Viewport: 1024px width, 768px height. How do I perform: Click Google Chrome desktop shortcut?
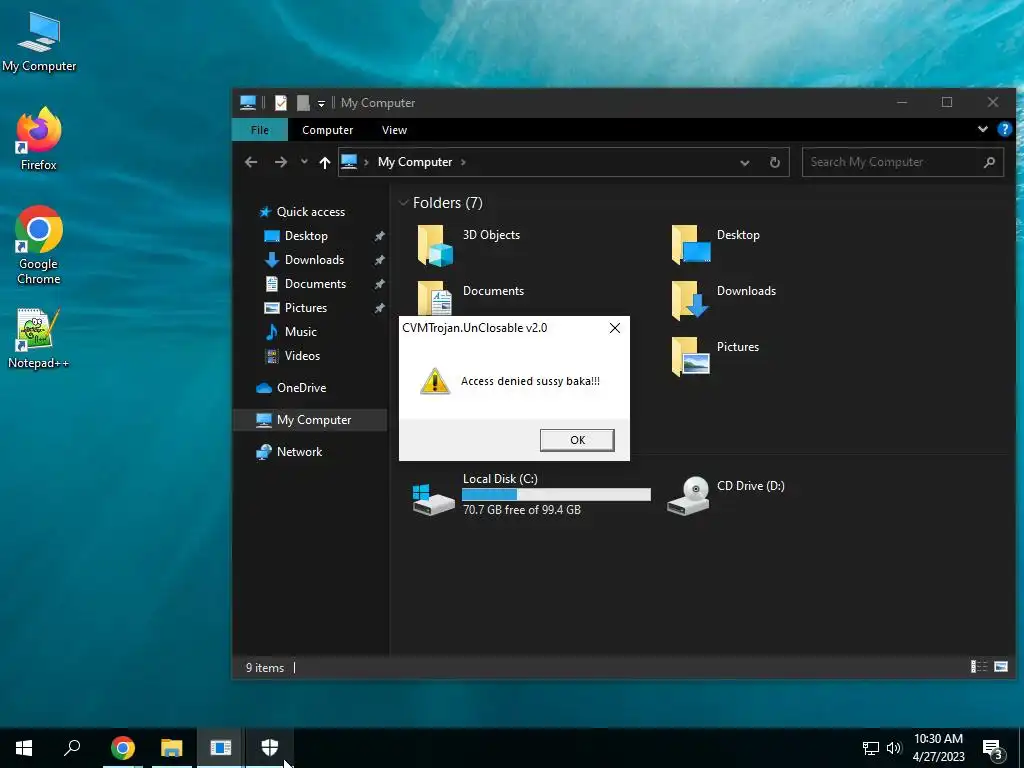tap(39, 246)
